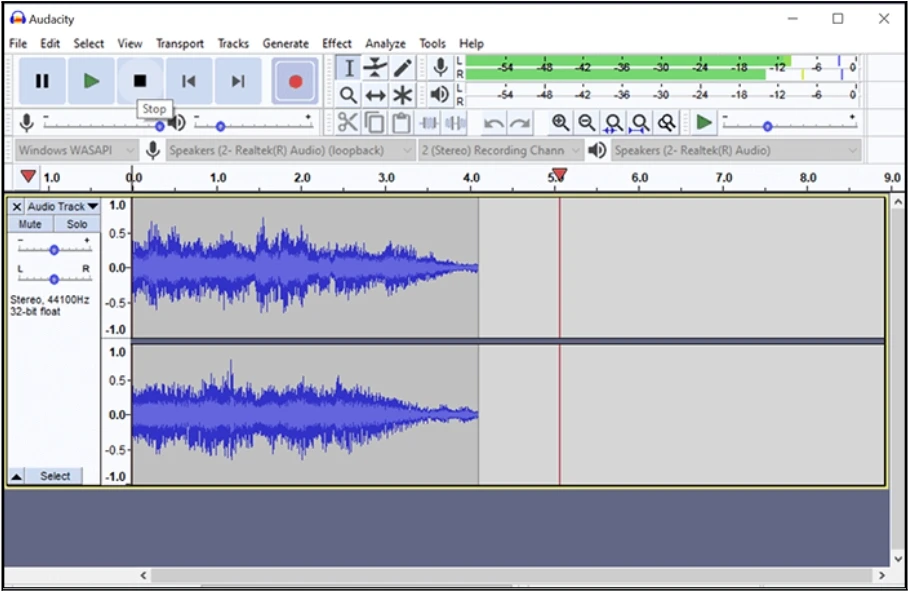Stop the recording with the Stop button
The width and height of the screenshot is (908, 591).
coord(140,81)
